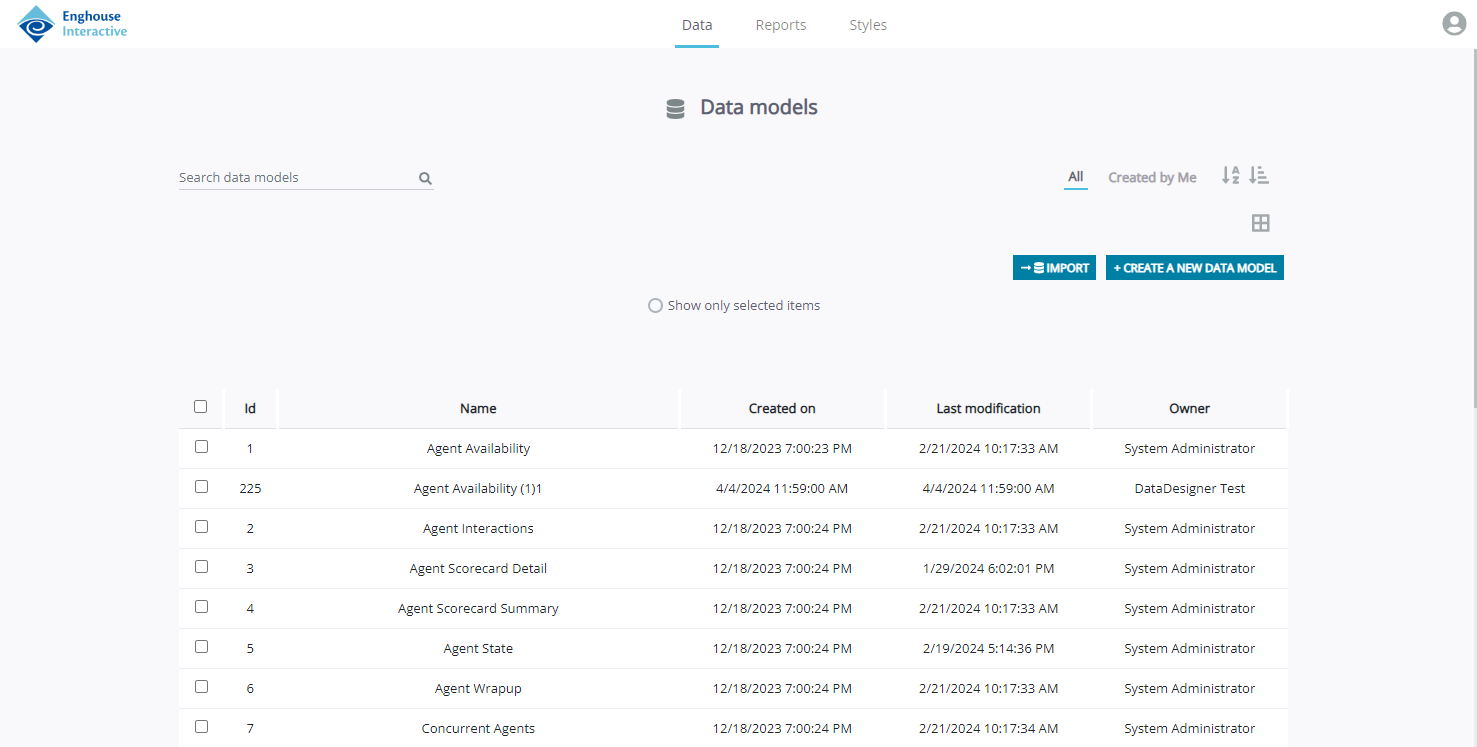Screen dimensions: 1477x747
Task: Click the Enghouse Interactive logo
Action: pyautogui.click(x=71, y=24)
